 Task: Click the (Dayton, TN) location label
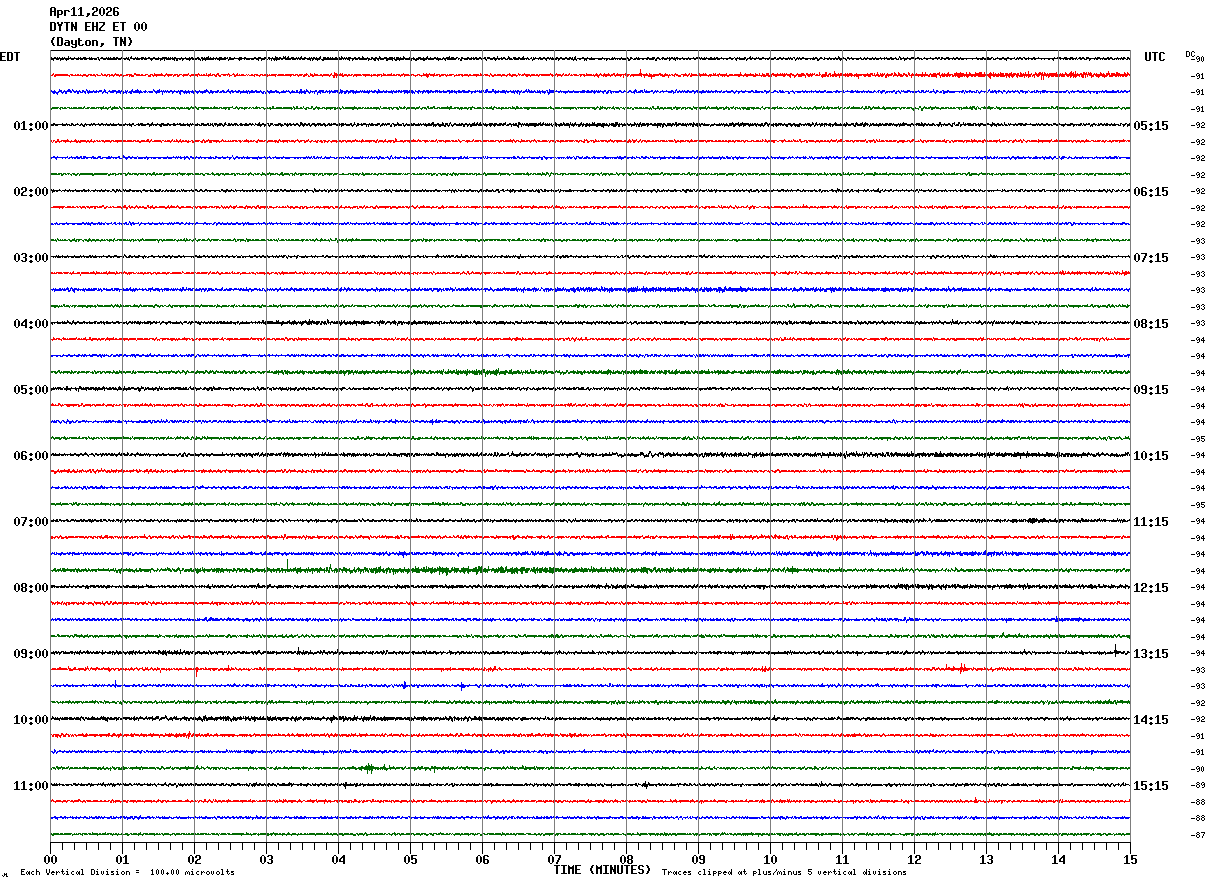click(x=91, y=42)
